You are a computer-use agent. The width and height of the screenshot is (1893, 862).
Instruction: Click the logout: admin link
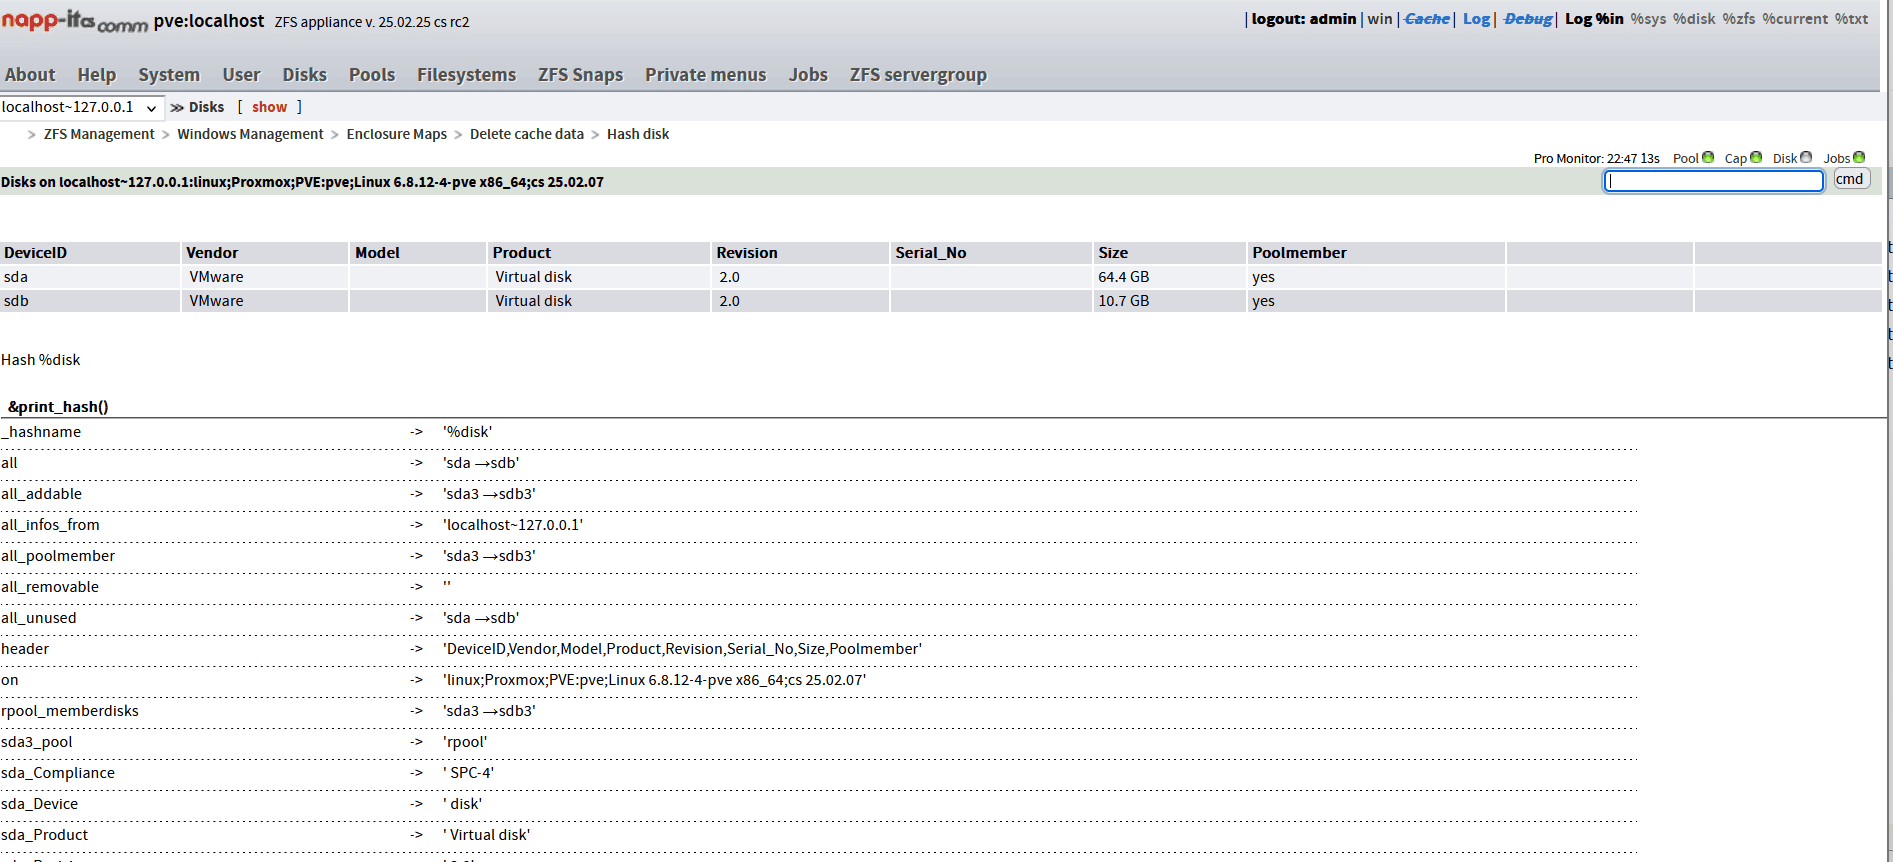click(x=1304, y=19)
